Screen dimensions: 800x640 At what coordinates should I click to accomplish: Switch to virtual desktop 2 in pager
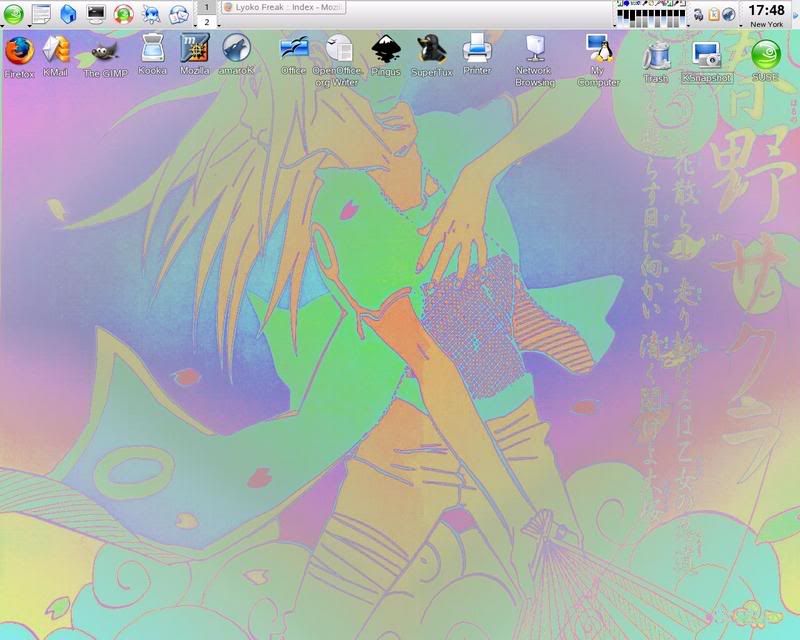pos(207,22)
